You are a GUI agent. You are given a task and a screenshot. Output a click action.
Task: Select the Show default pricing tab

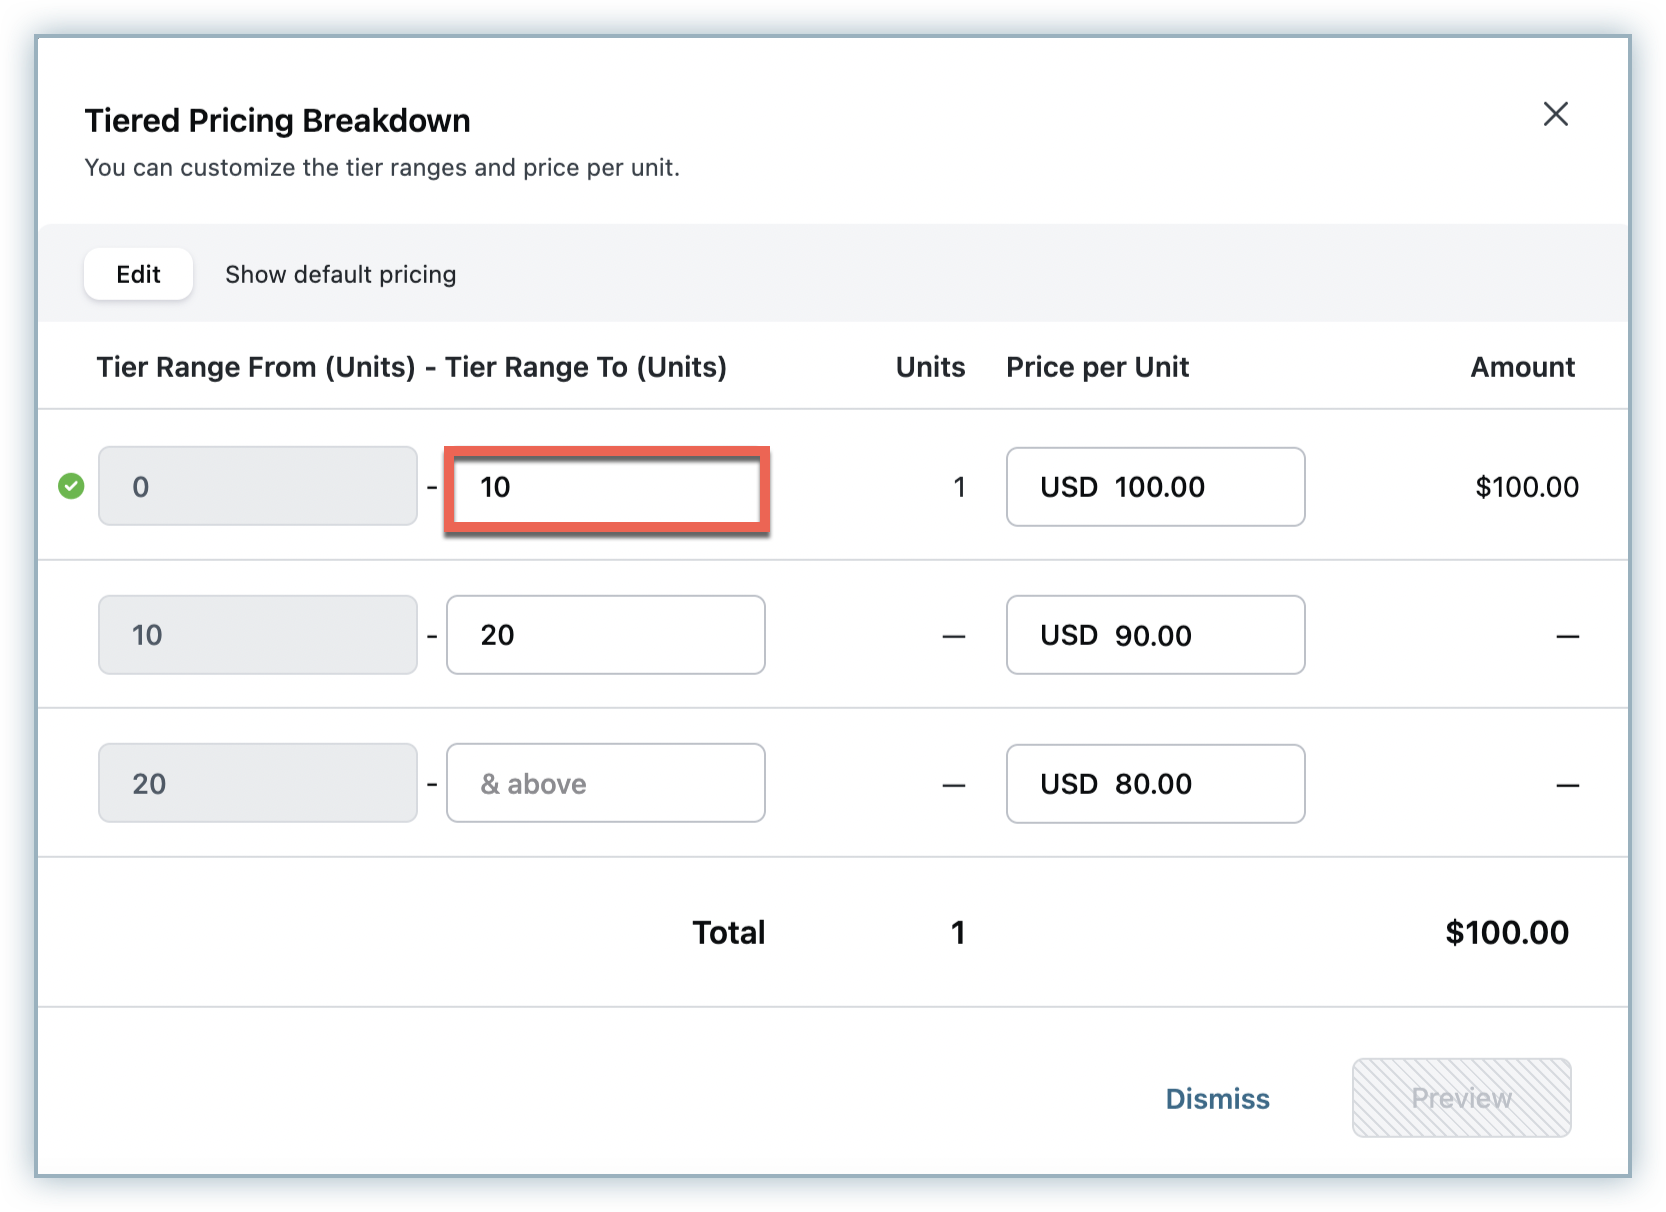(340, 274)
